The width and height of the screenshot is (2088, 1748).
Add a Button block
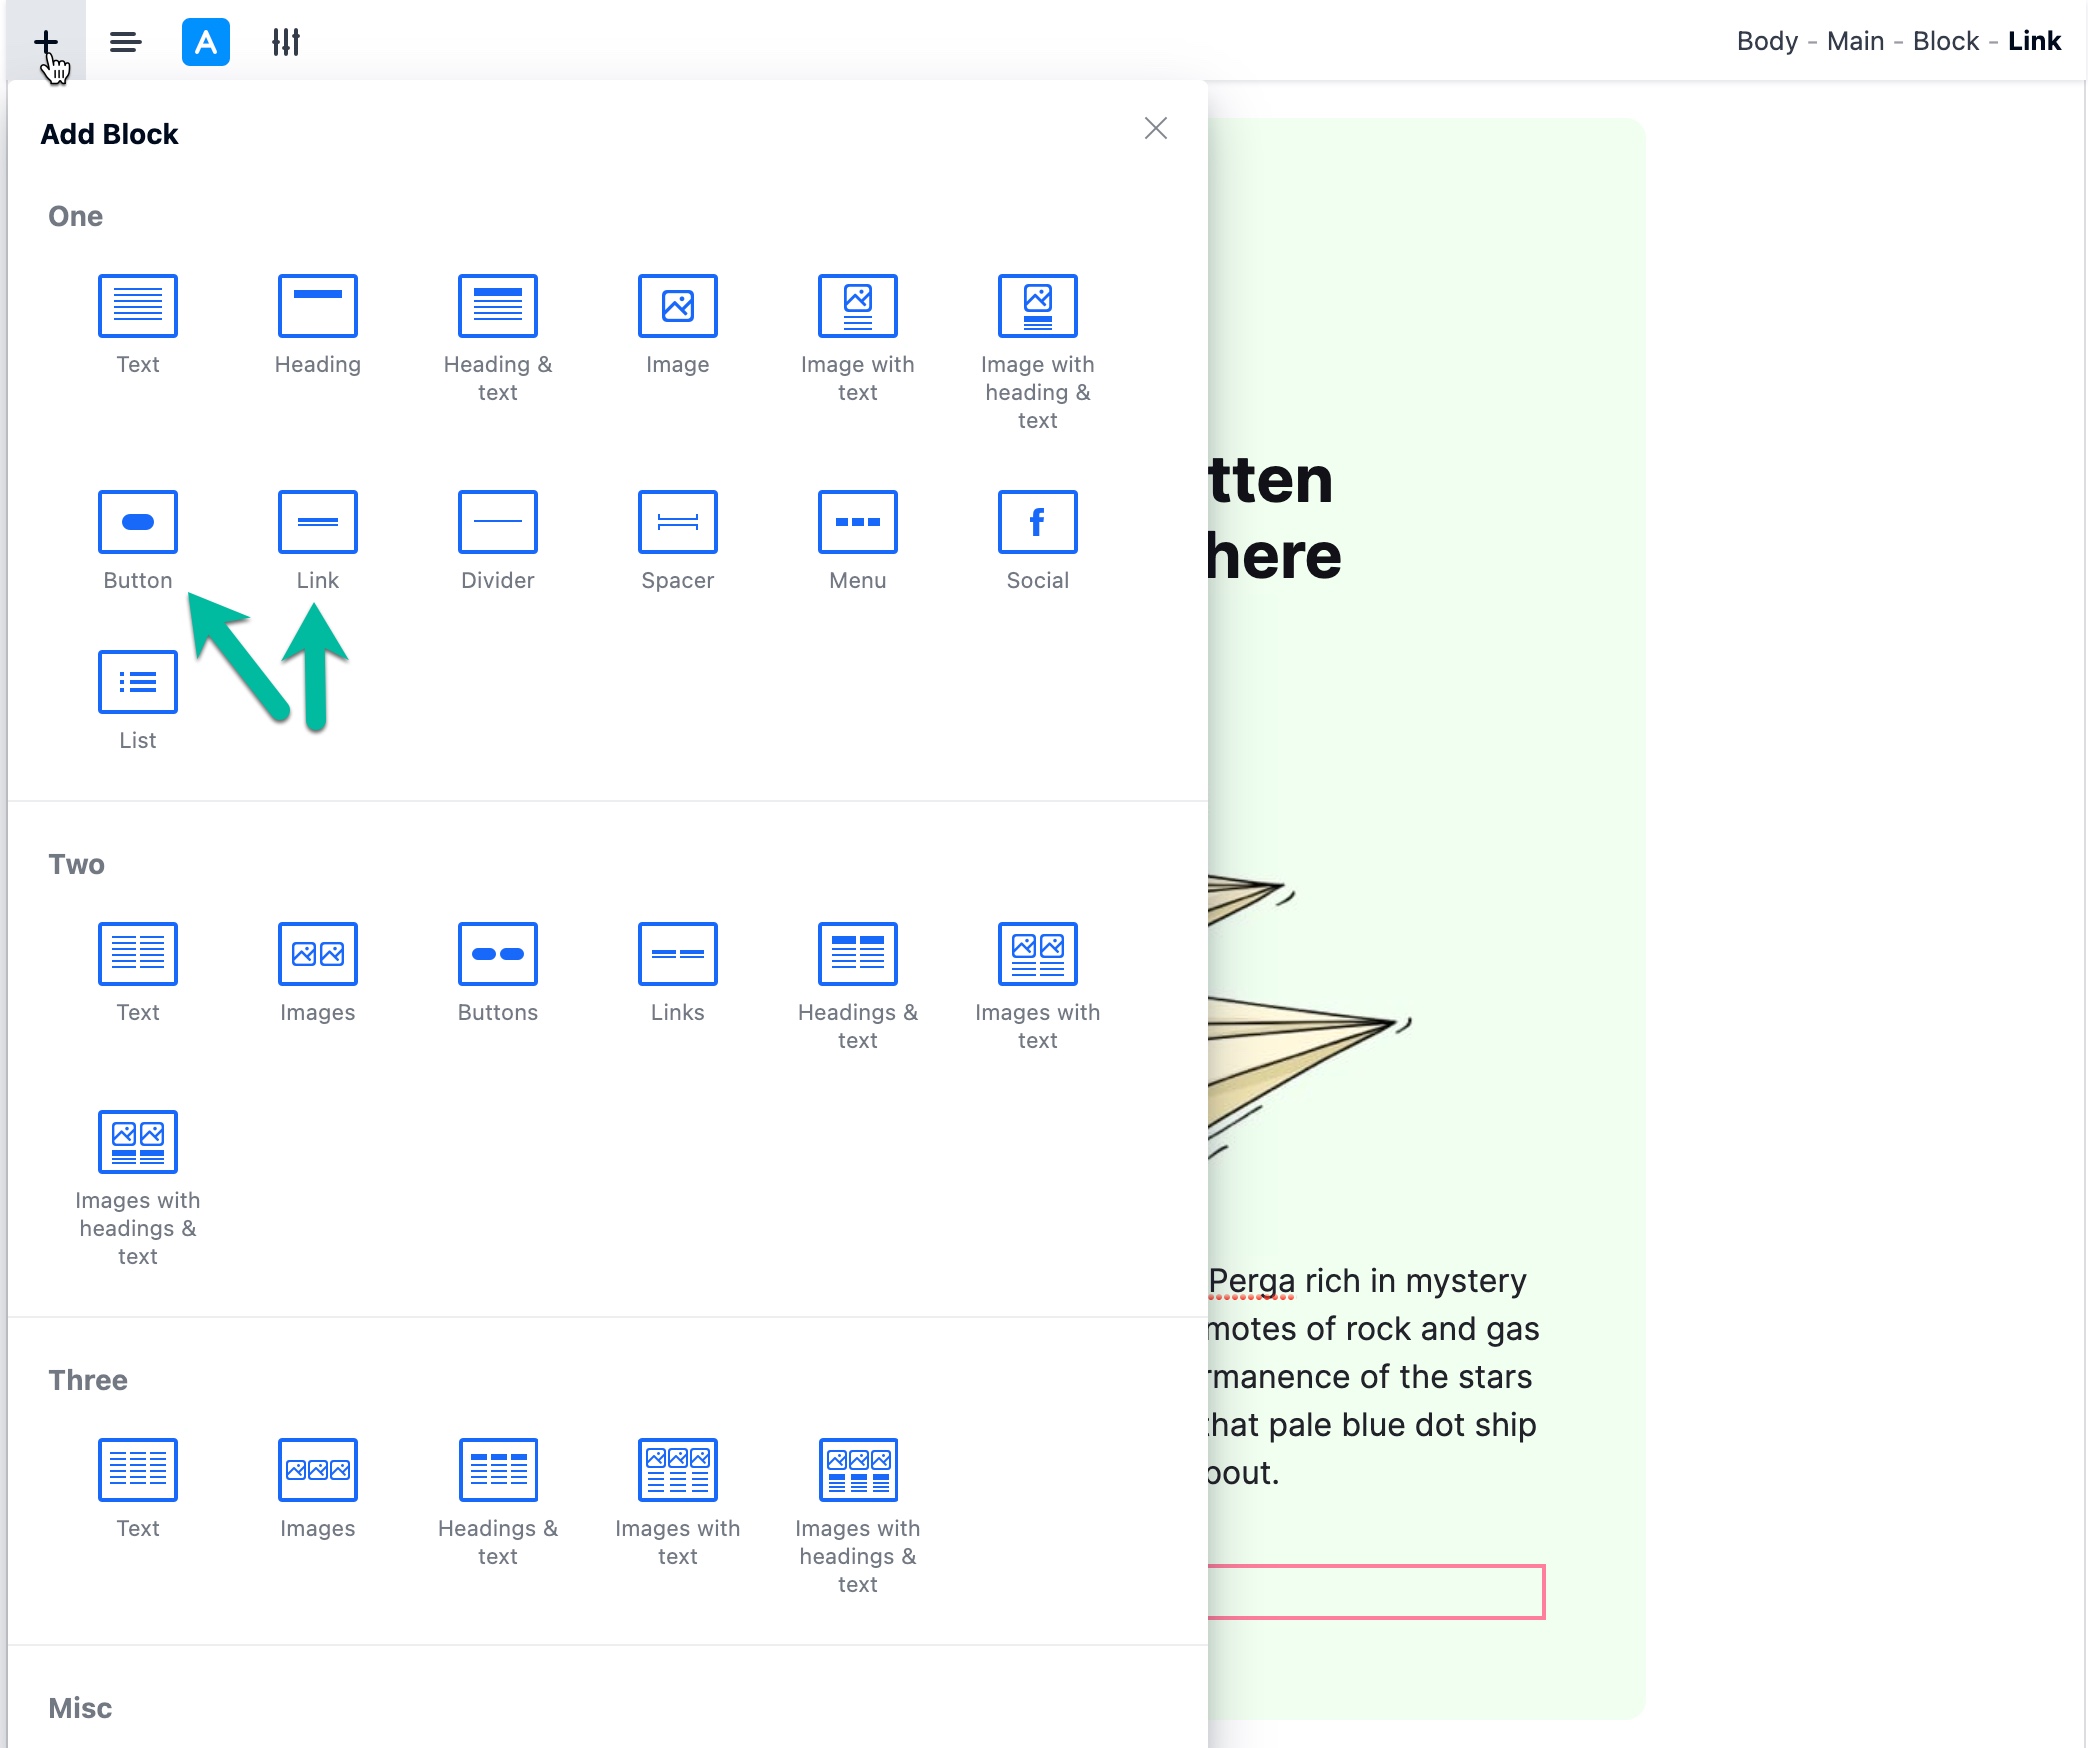click(138, 522)
